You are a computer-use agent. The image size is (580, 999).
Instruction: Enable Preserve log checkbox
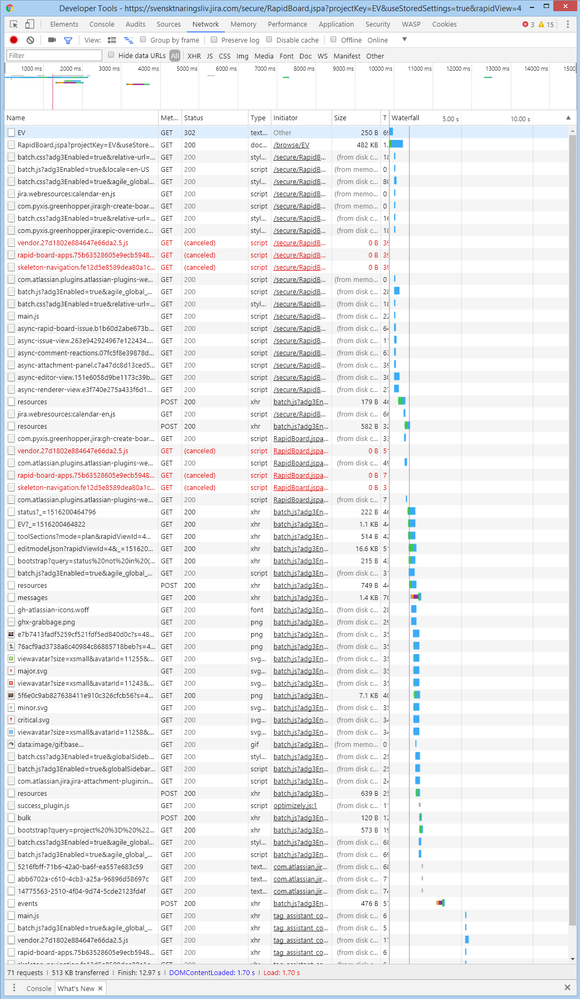[x=214, y=40]
